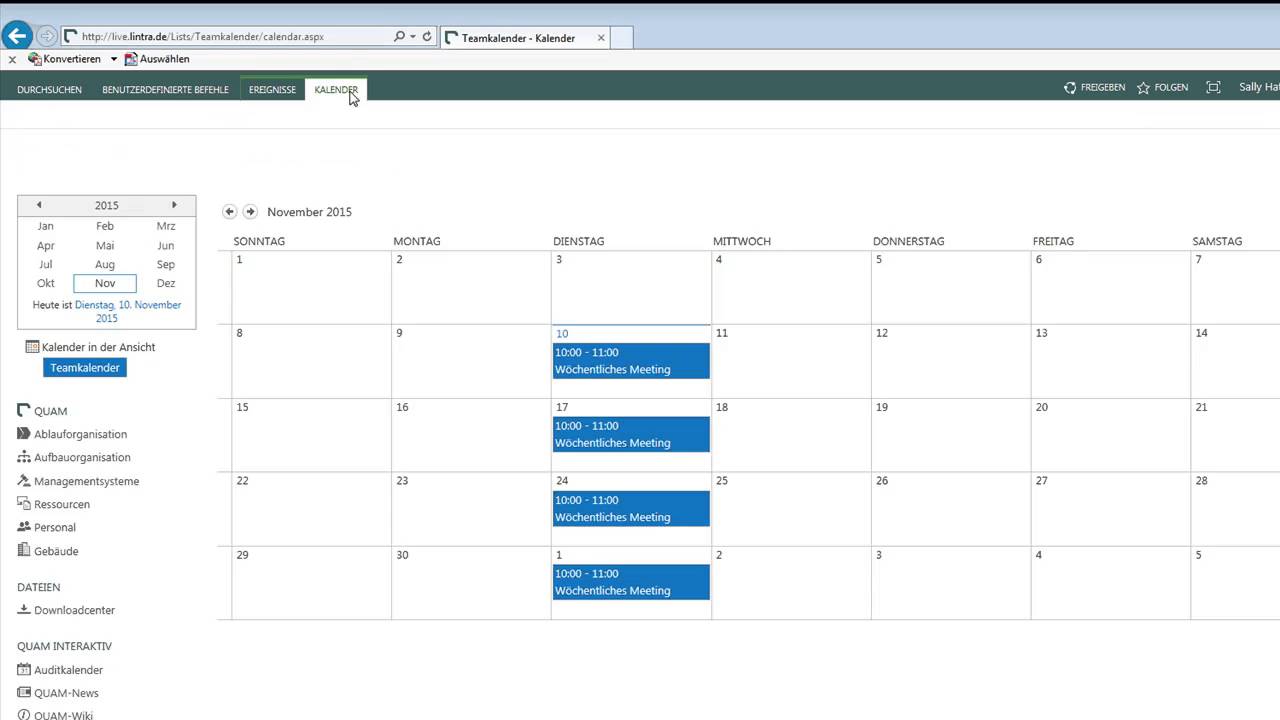Open the Downloadcenter link

[74, 610]
